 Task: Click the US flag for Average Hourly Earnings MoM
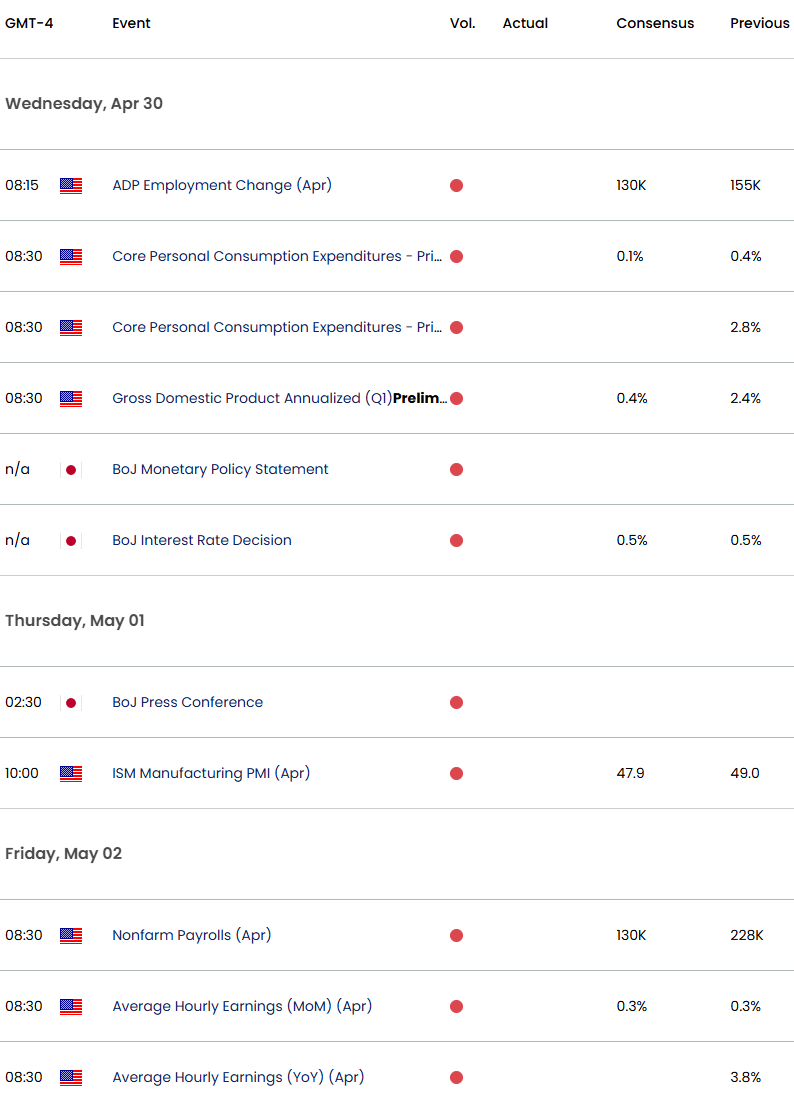(x=70, y=1006)
